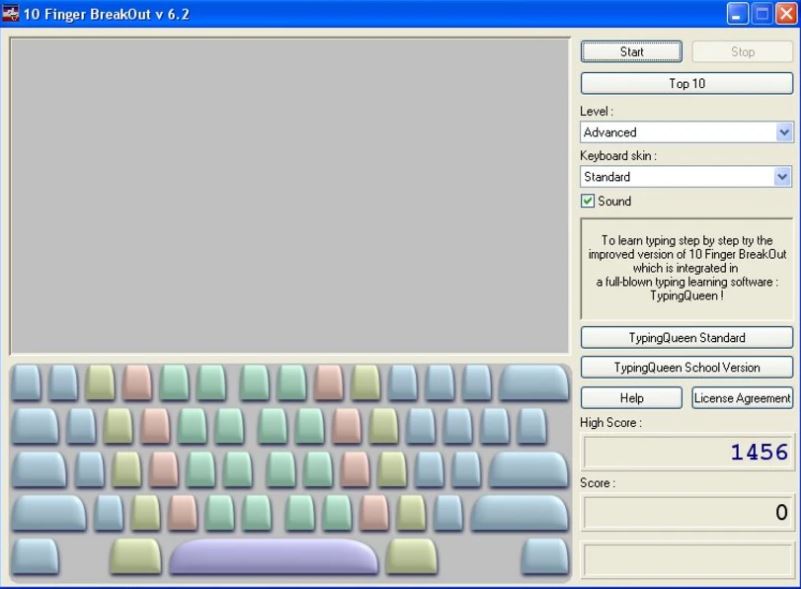The height and width of the screenshot is (589, 801).
Task: Click the empty status field below Score
Action: click(x=688, y=559)
